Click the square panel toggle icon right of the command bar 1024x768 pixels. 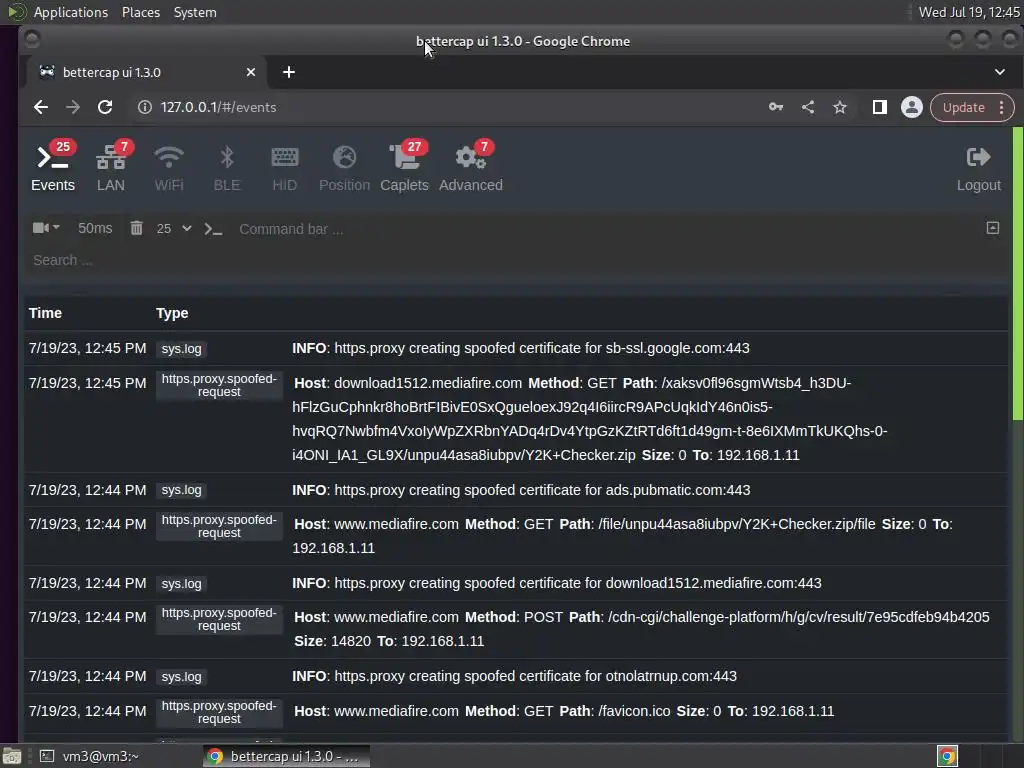993,228
